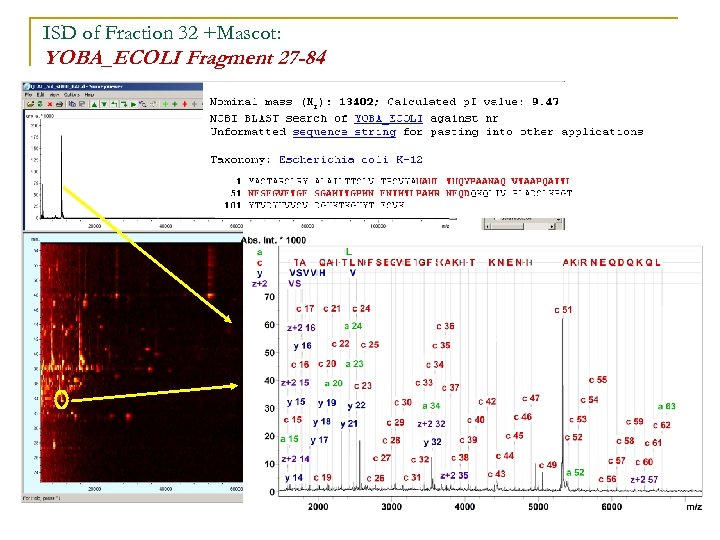This screenshot has width=720, height=540.
Task: Click the green up-triangle toolbar icon
Action: (x=94, y=104)
